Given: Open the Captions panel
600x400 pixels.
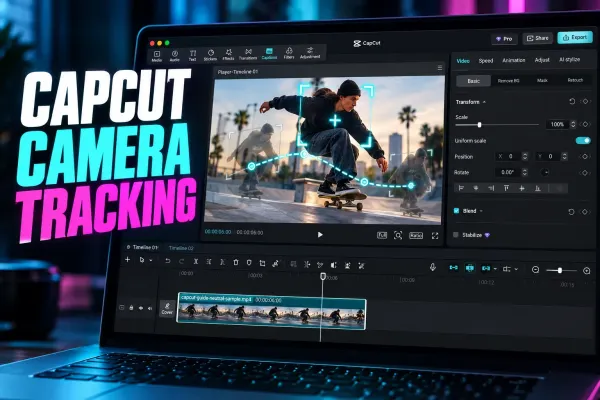Looking at the screenshot, I should tap(269, 54).
